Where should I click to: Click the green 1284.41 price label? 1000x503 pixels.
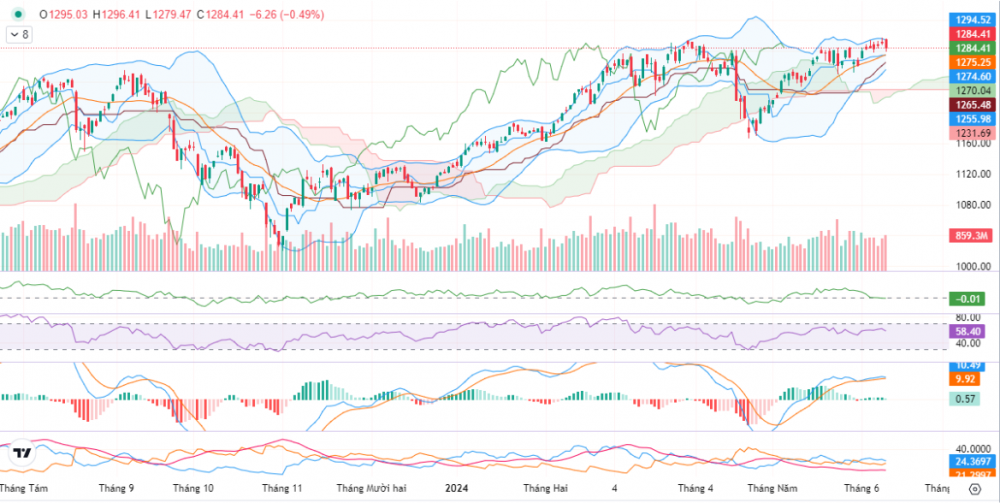(968, 48)
